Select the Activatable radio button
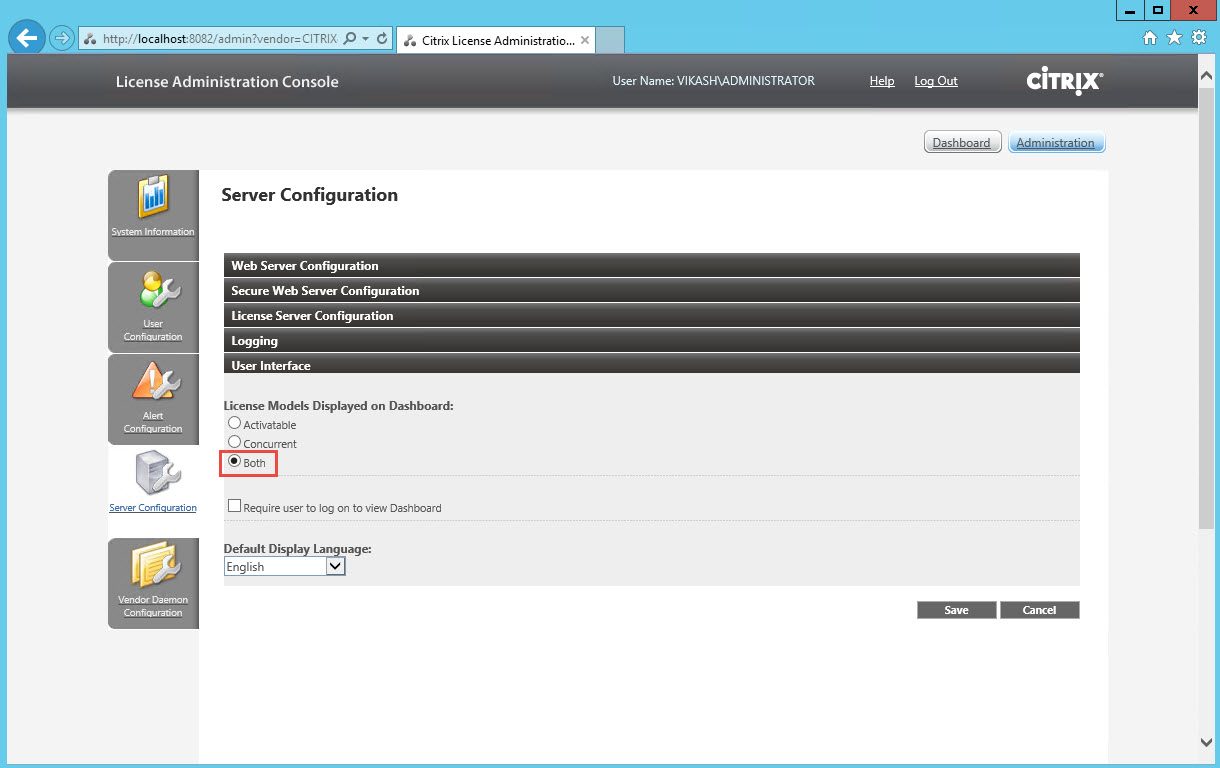The height and width of the screenshot is (768, 1220). click(235, 423)
